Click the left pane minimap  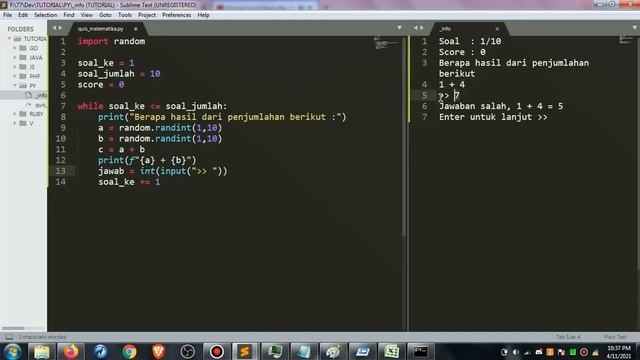386,43
